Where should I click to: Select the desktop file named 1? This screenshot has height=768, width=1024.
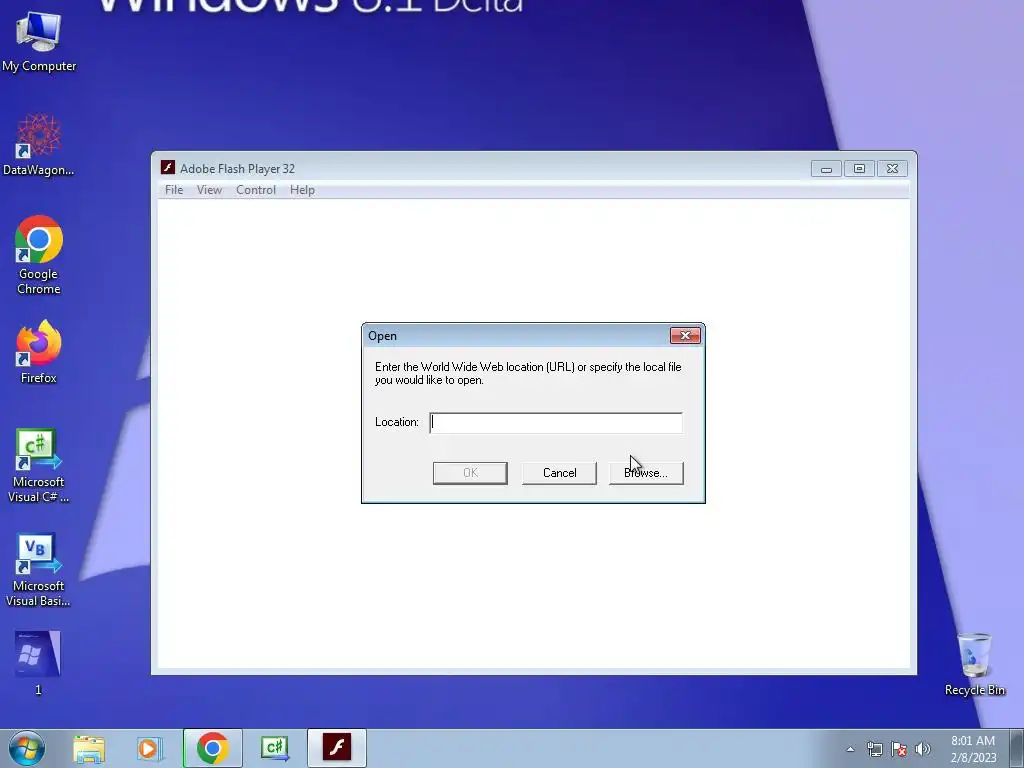click(38, 662)
